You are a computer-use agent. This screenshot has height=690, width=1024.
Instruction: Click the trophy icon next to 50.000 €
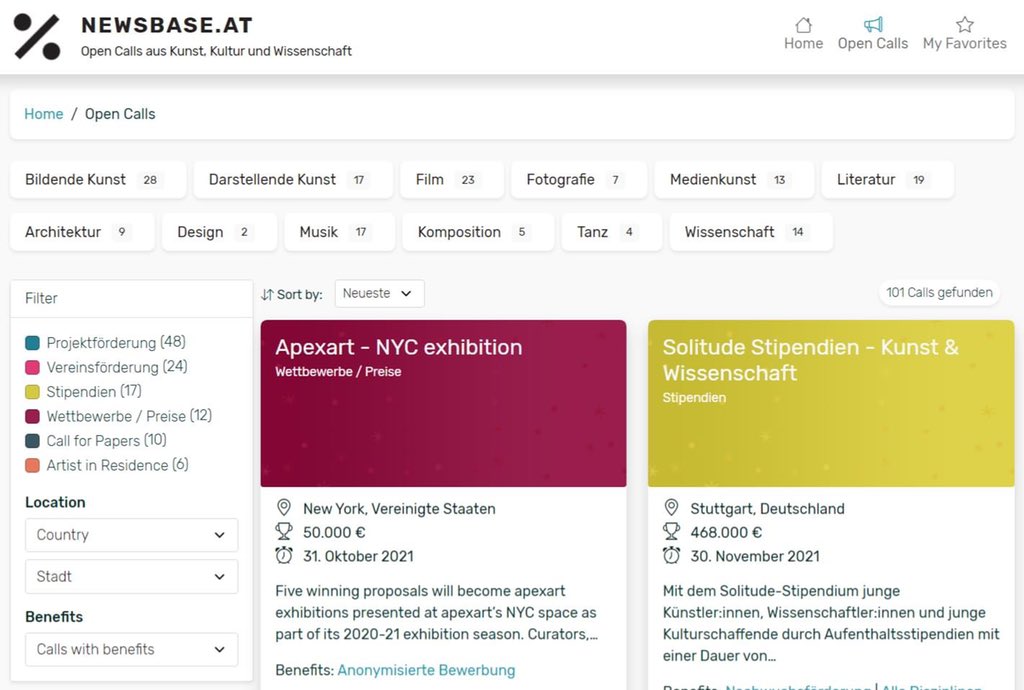(283, 531)
